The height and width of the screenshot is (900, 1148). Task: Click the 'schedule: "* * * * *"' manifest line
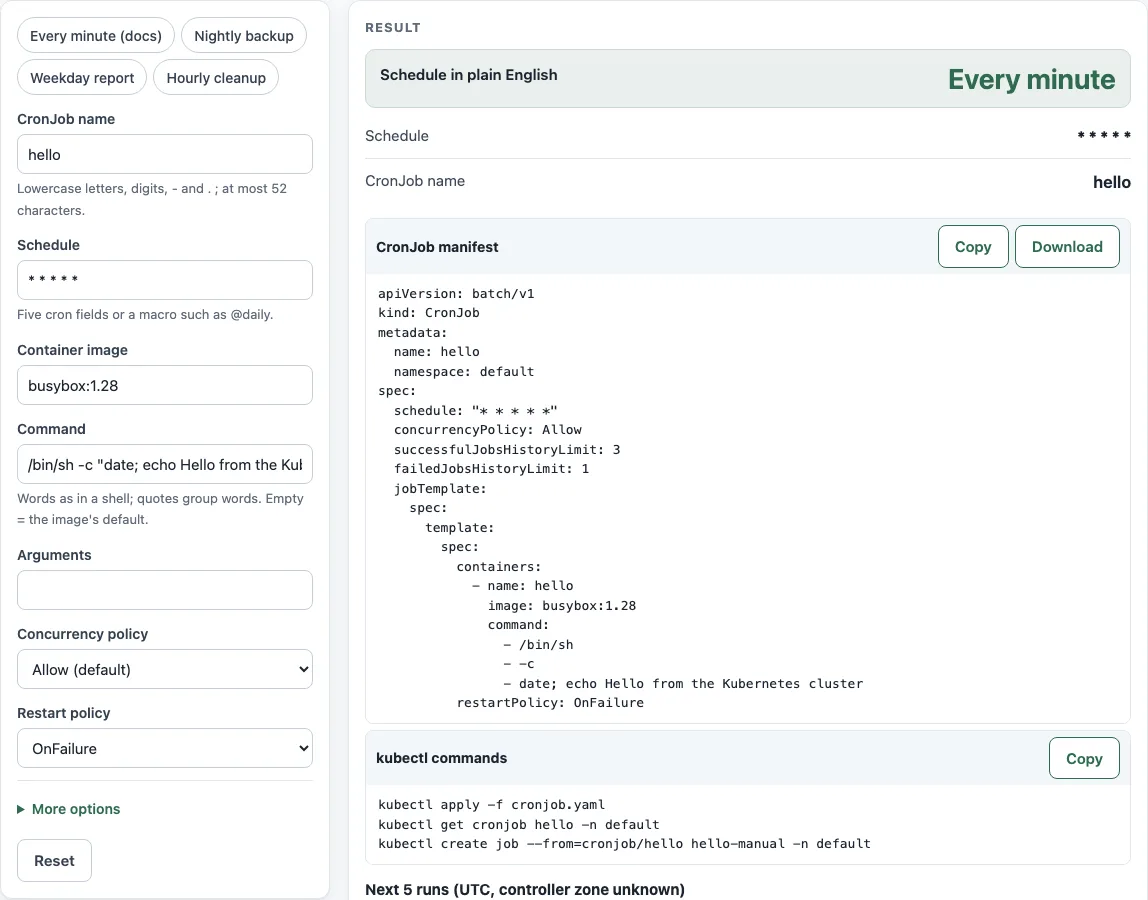(476, 411)
